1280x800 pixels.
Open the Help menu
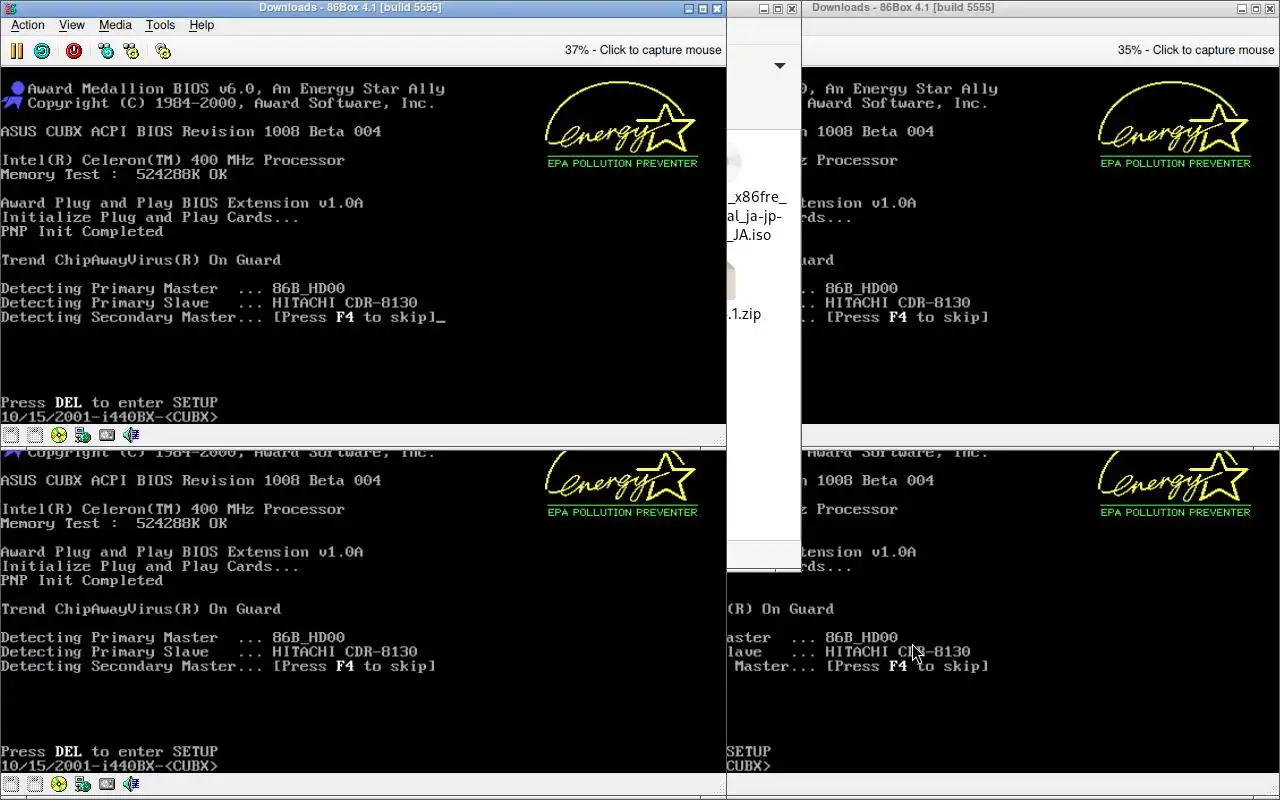point(202,25)
